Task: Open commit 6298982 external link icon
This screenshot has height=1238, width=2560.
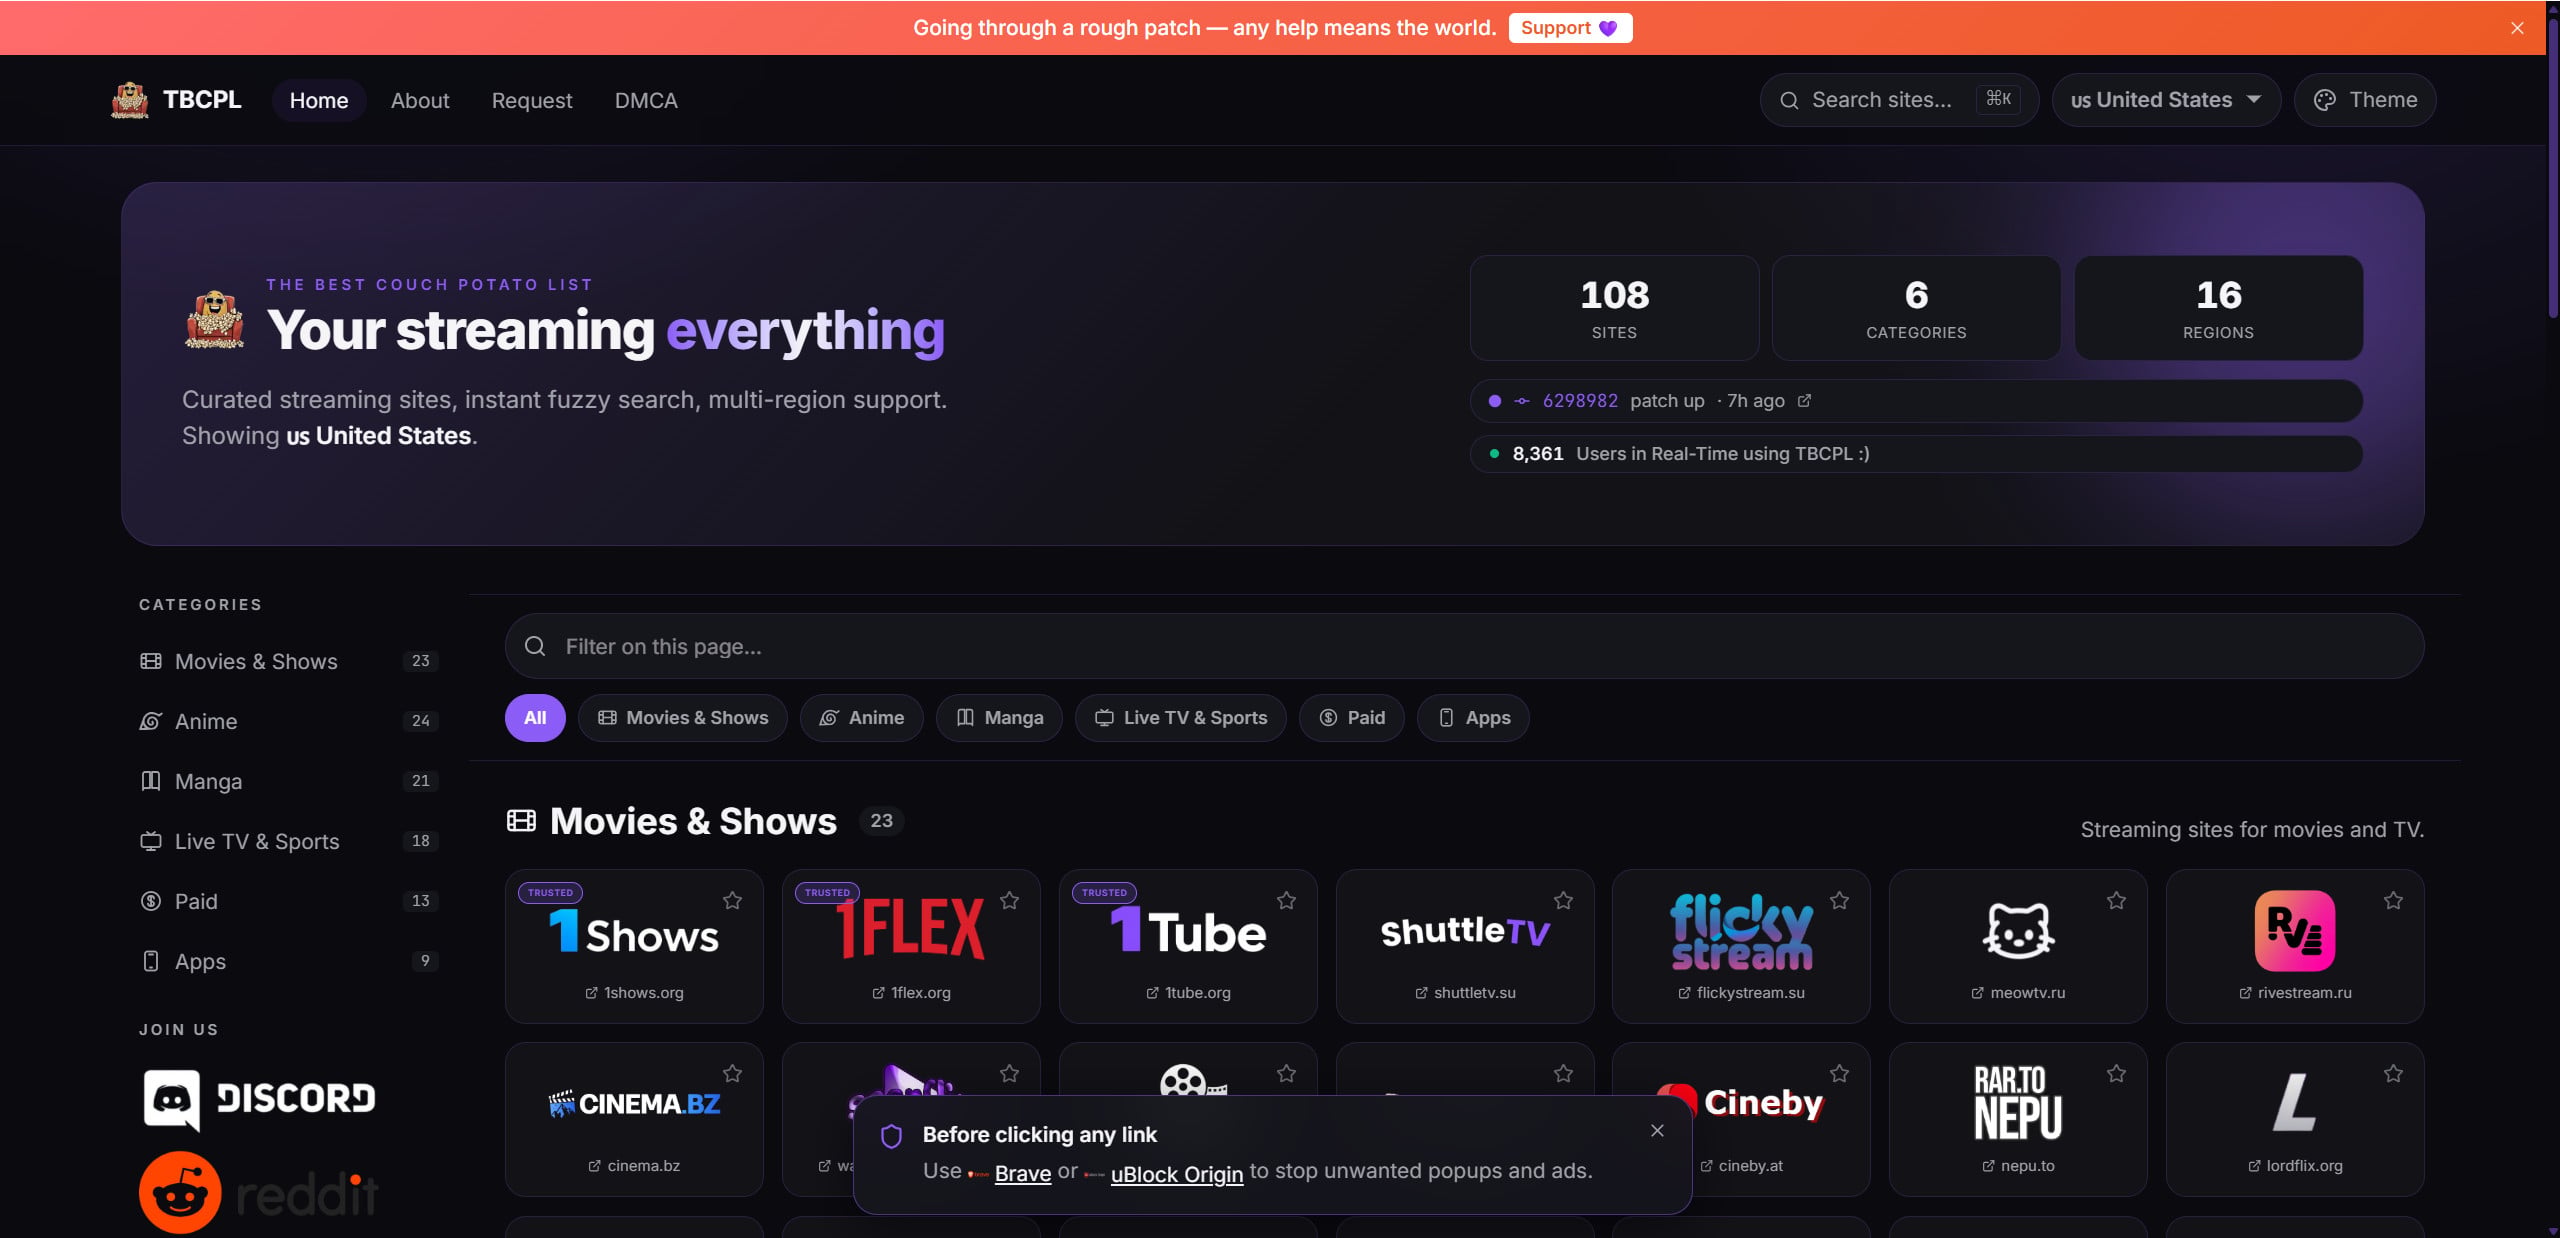Action: (x=1804, y=400)
